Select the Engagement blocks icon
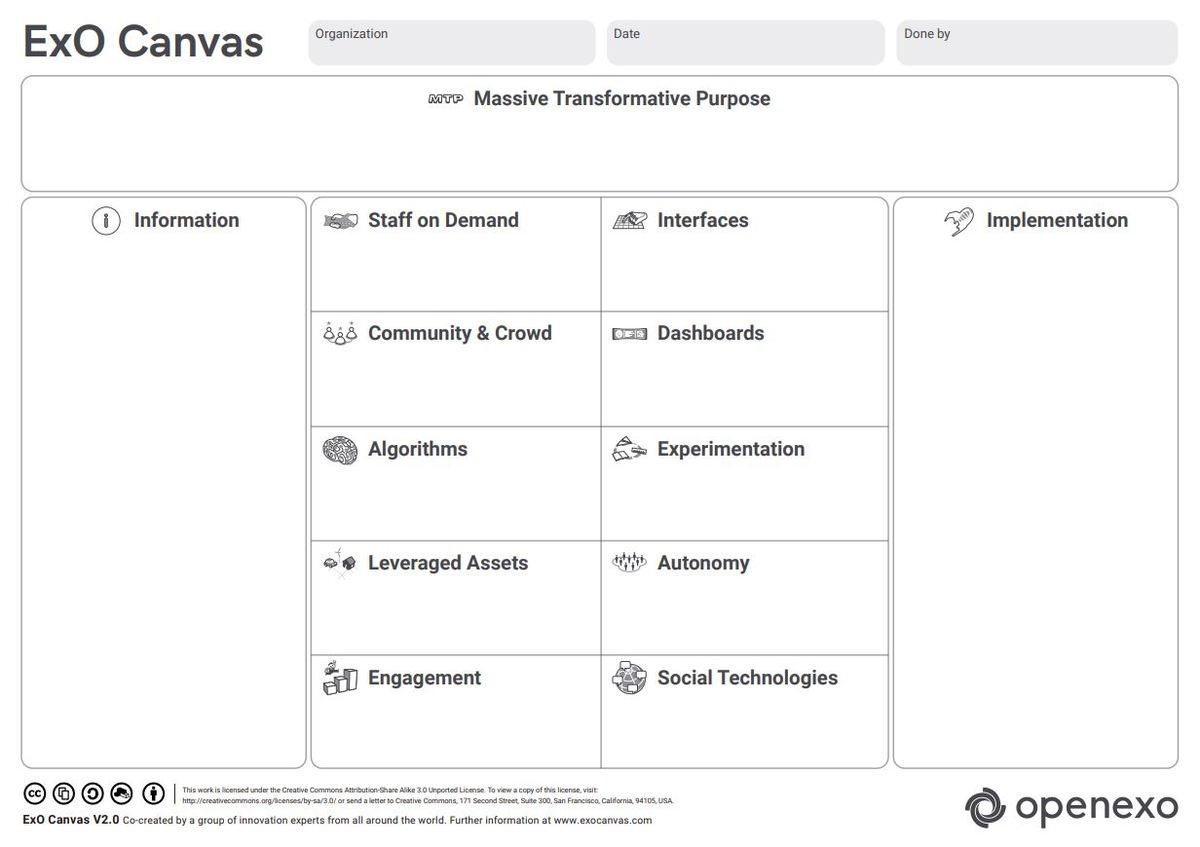Viewport: 1200px width, 847px height. click(339, 678)
